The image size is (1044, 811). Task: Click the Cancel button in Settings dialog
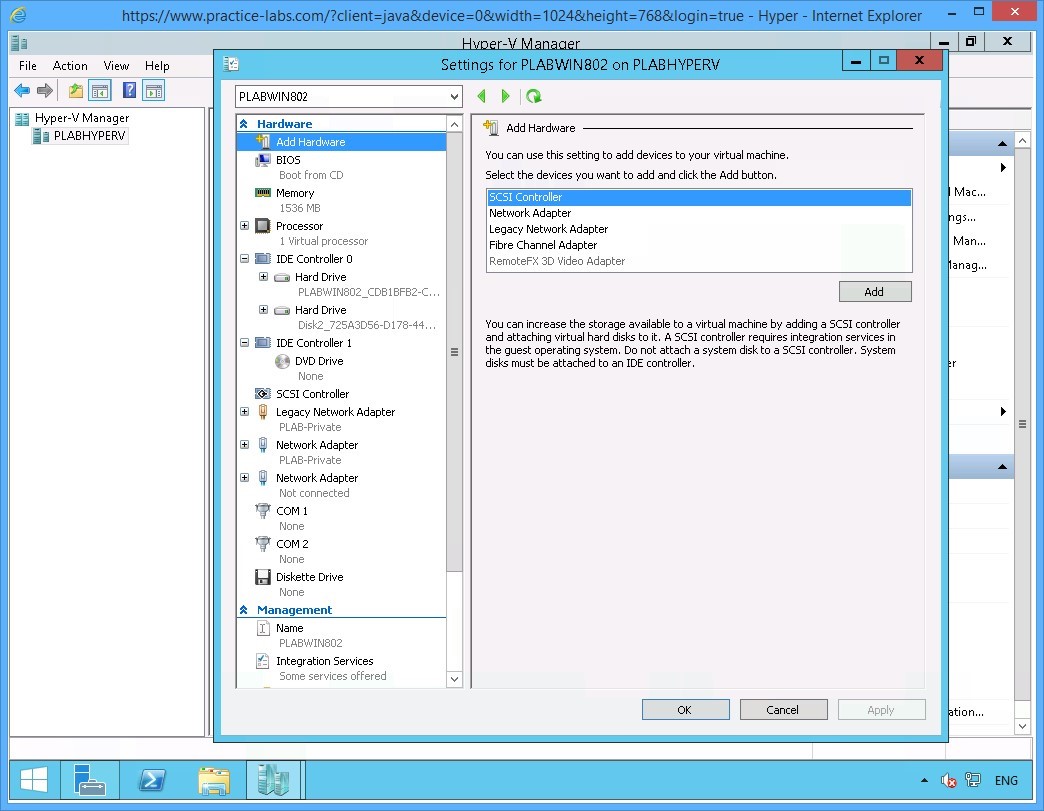click(783, 709)
